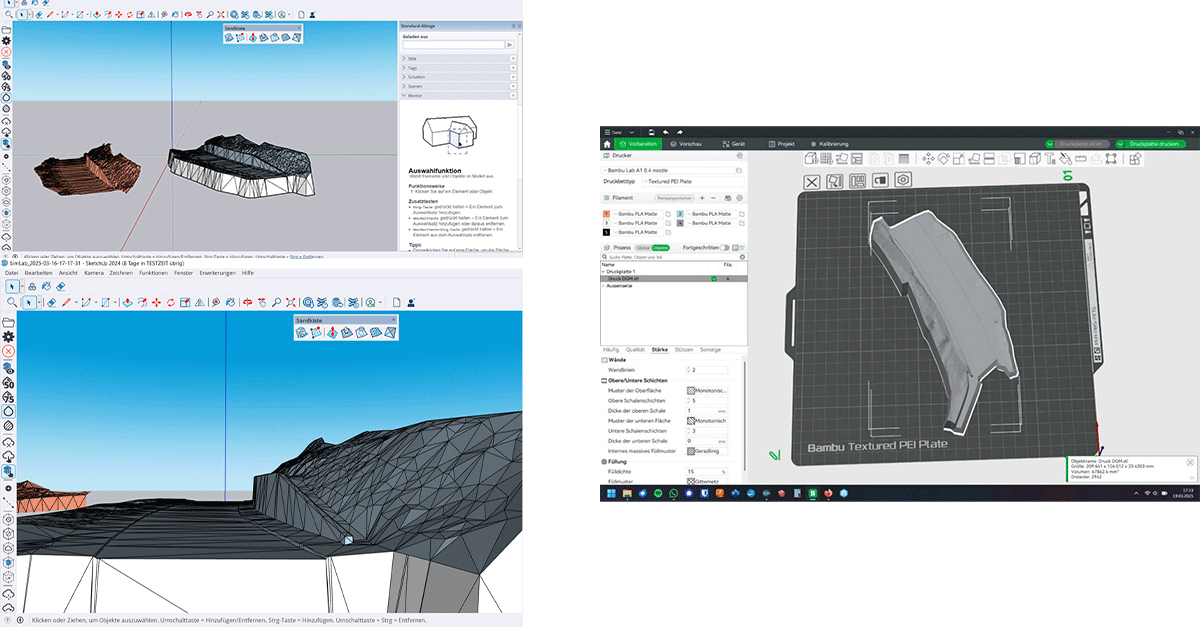Open Spotify from the Windows taskbar

pos(658,494)
